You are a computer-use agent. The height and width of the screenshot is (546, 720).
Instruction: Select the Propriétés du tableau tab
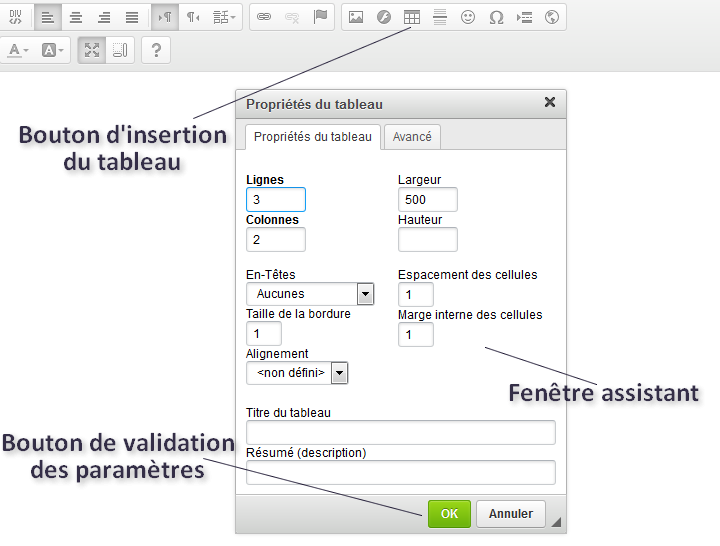click(x=312, y=137)
